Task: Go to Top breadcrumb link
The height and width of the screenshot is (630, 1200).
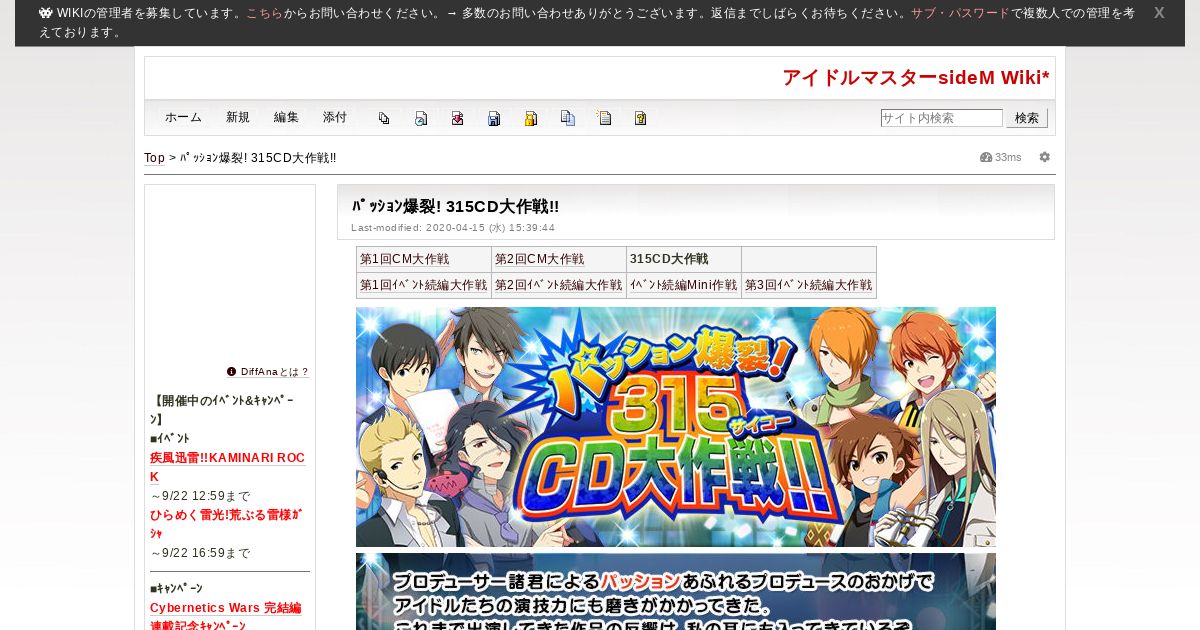Action: point(154,158)
